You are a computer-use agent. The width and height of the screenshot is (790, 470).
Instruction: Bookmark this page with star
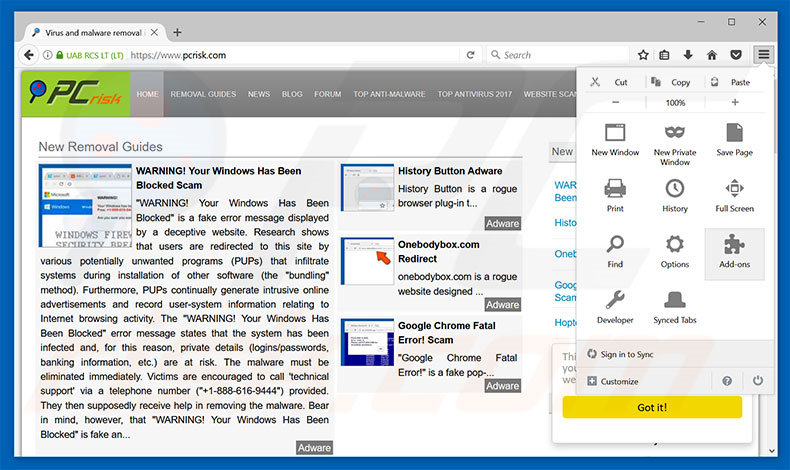coord(643,55)
